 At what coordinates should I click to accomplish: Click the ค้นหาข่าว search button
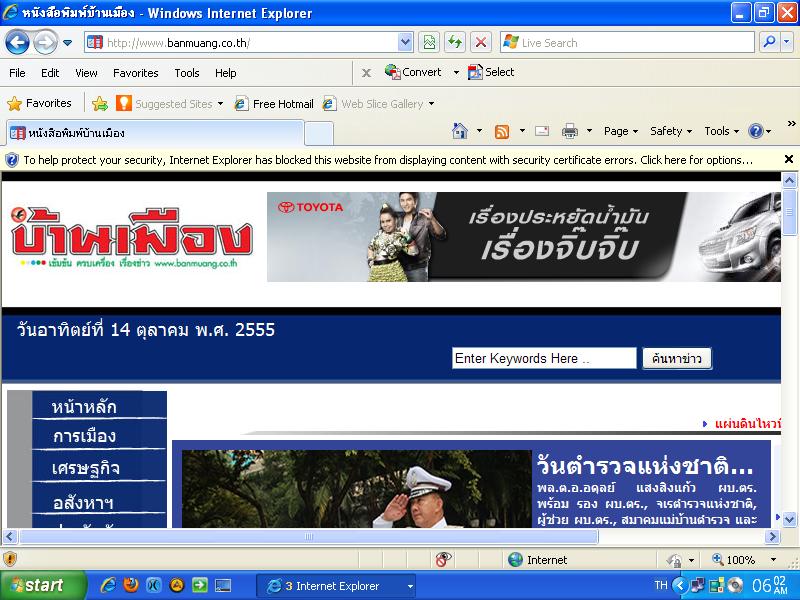pyautogui.click(x=676, y=359)
